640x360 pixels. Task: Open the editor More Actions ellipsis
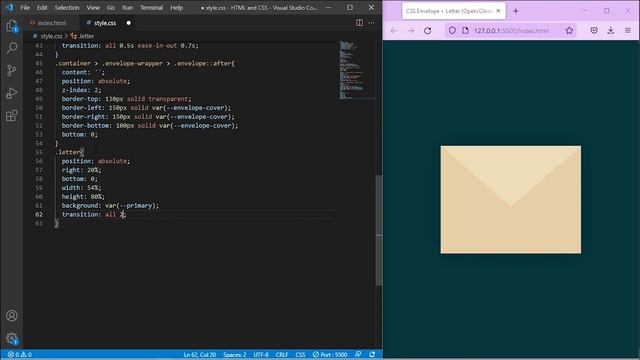tap(371, 23)
